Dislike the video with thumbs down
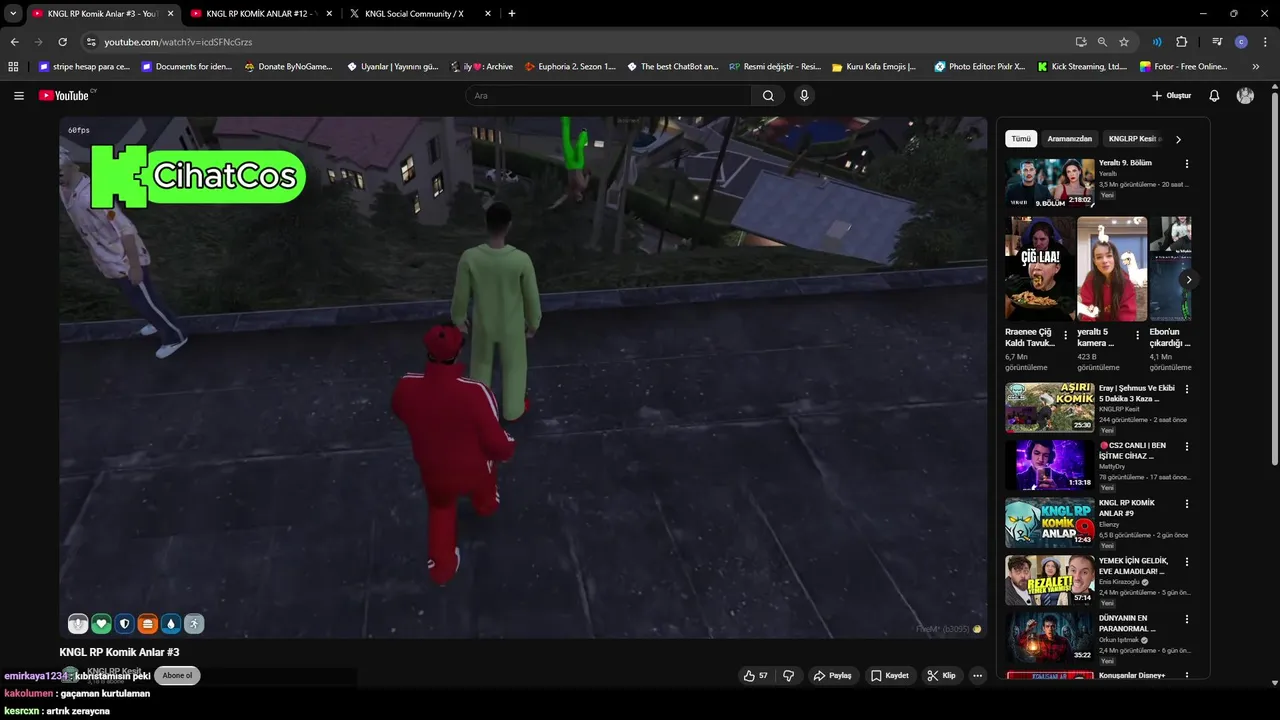1280x720 pixels. click(x=789, y=676)
